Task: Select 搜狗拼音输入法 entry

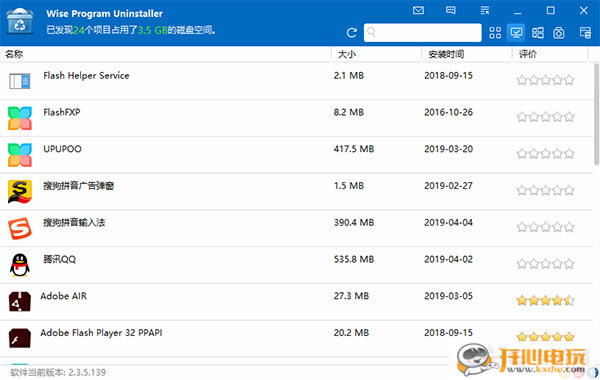Action: tap(297, 228)
